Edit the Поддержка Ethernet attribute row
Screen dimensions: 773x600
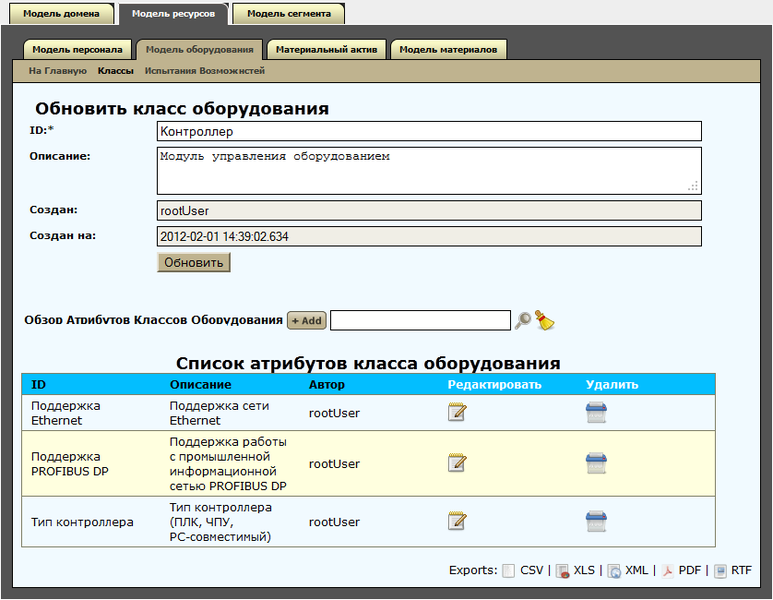[457, 412]
